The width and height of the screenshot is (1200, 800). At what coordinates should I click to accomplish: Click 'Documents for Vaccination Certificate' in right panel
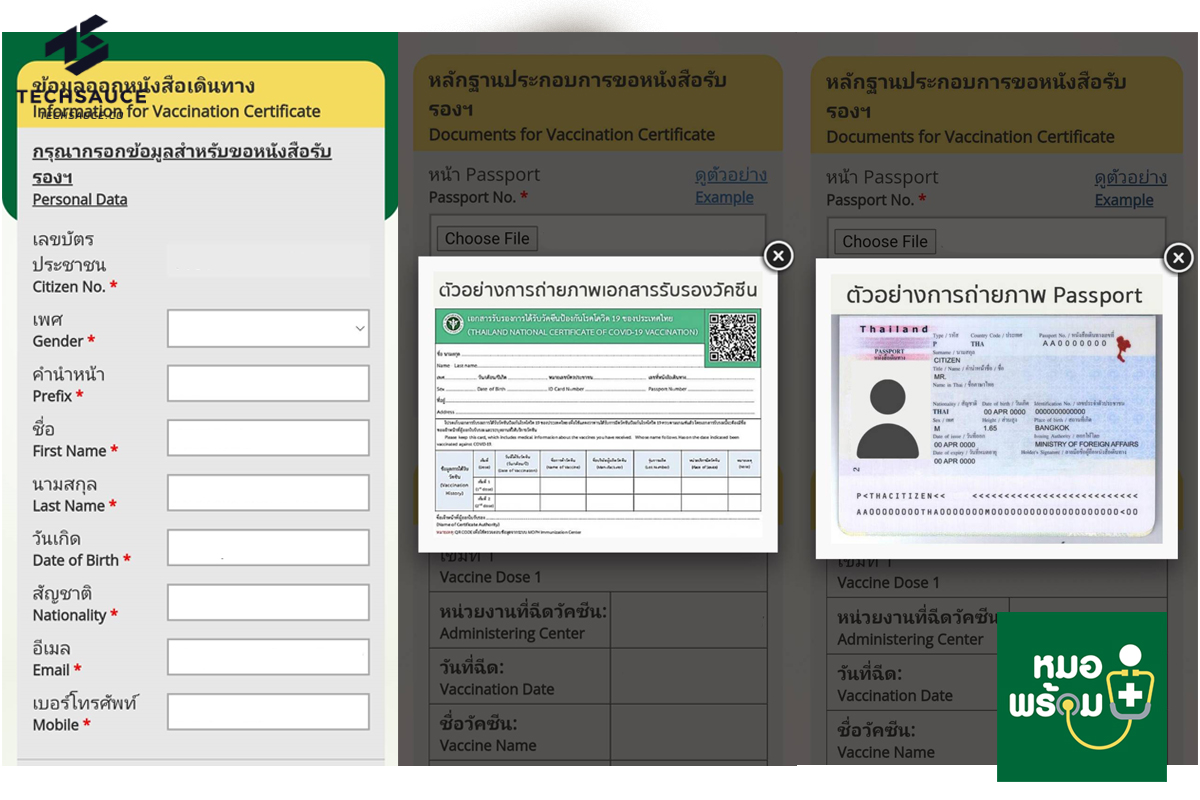click(x=971, y=136)
